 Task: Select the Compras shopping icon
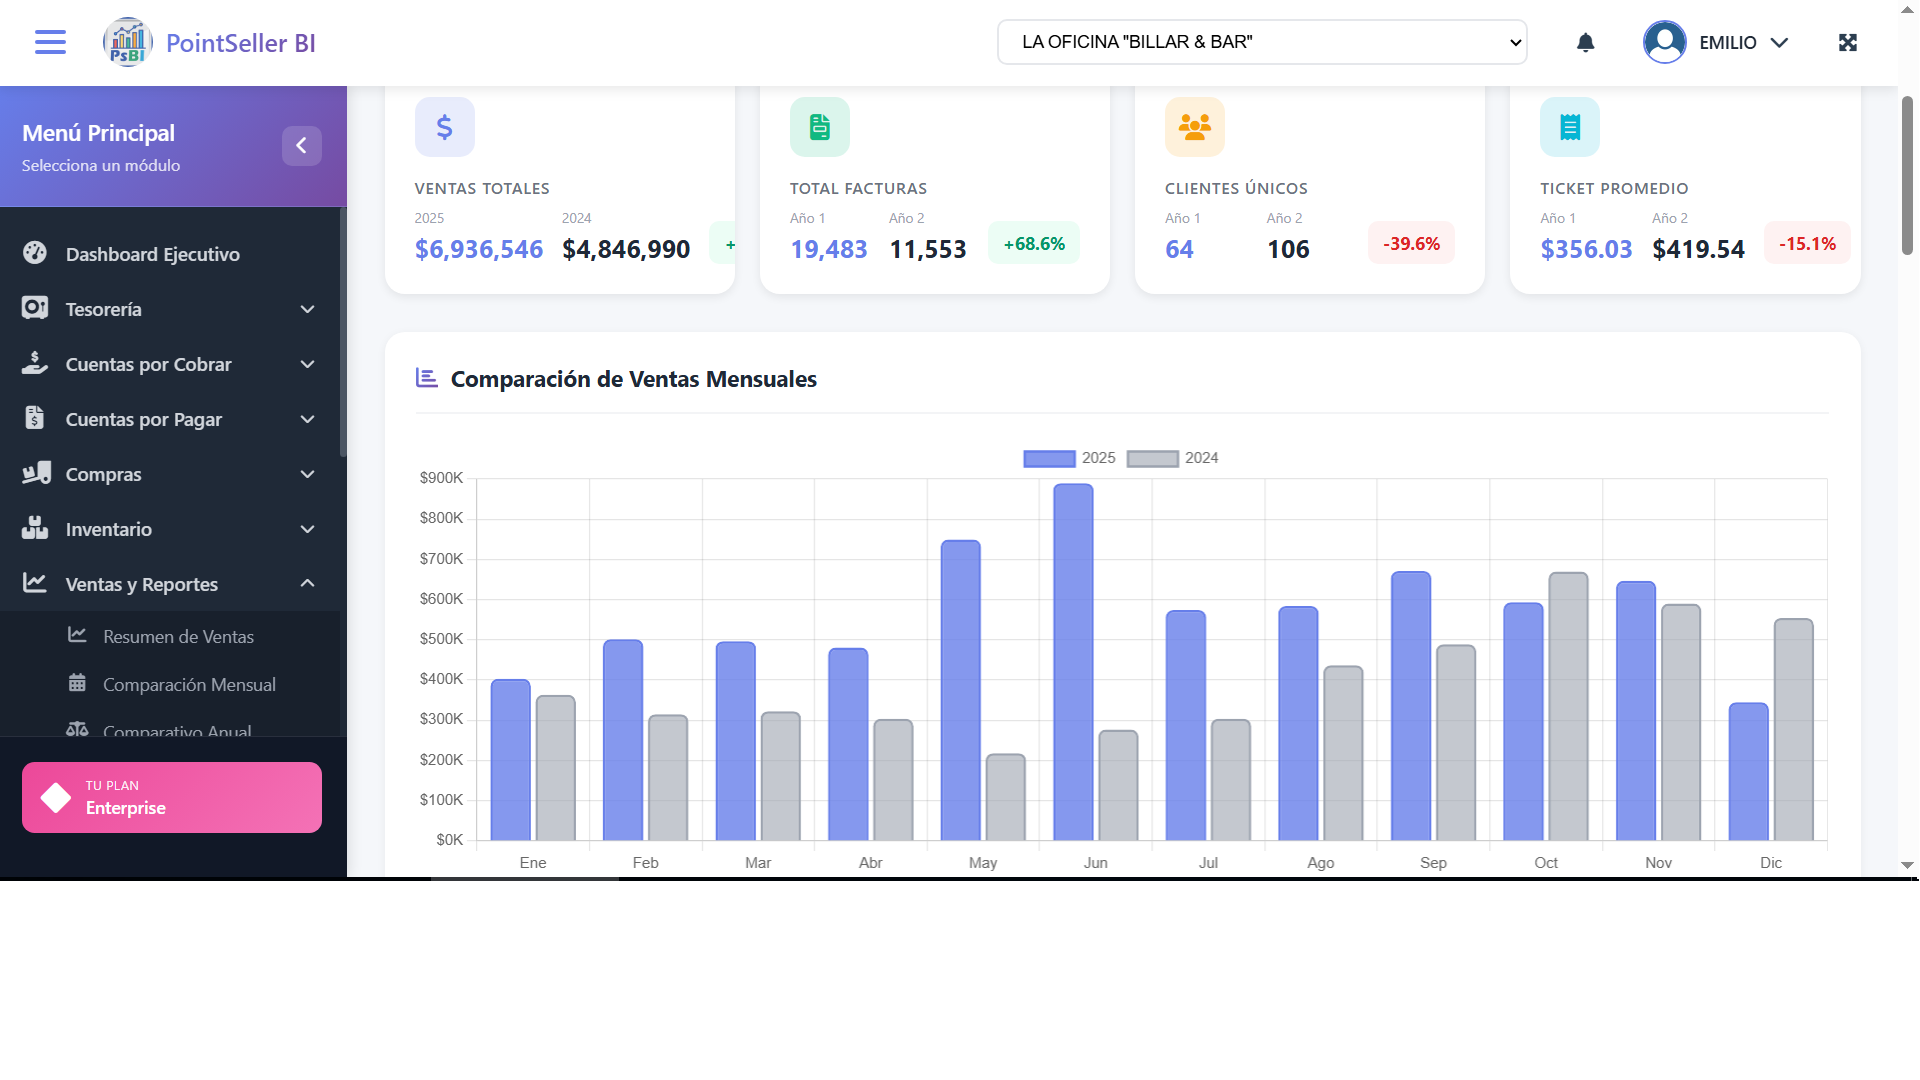pyautogui.click(x=34, y=474)
